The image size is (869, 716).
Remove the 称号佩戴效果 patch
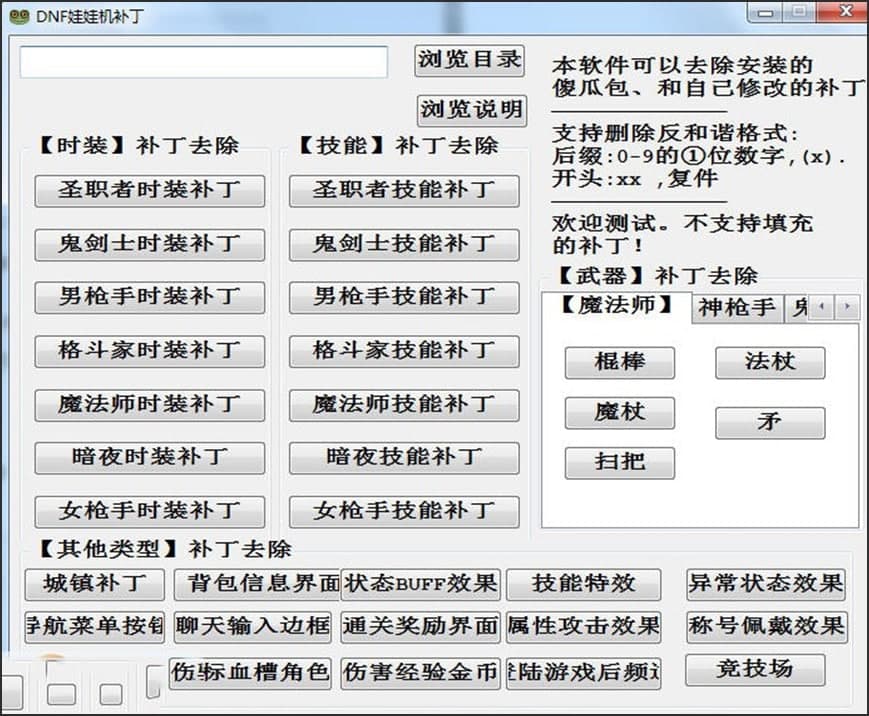(766, 627)
